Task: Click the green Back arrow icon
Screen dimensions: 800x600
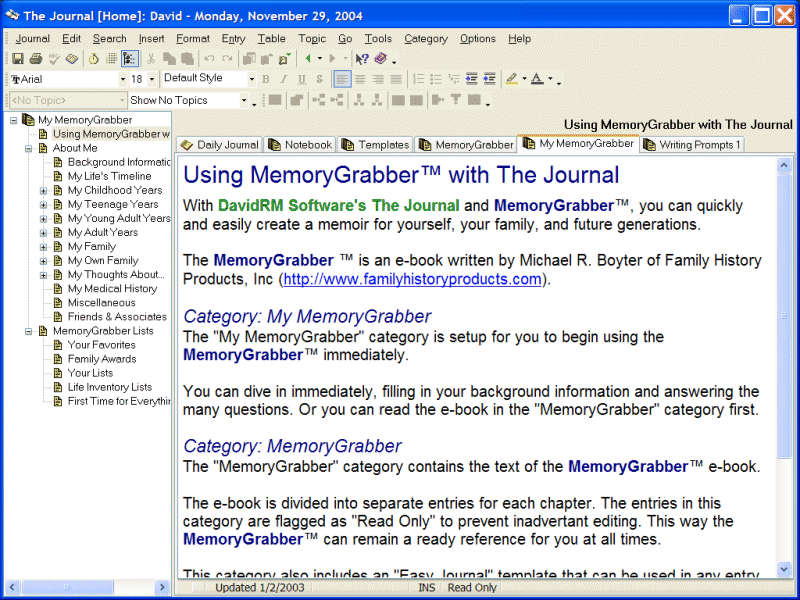Action: click(308, 59)
